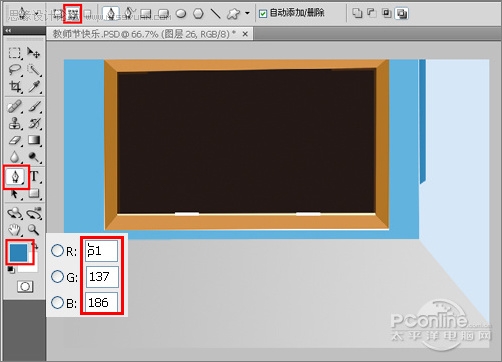Select the Zoom magnifier tool
The width and height of the screenshot is (502, 362).
pyautogui.click(x=33, y=230)
